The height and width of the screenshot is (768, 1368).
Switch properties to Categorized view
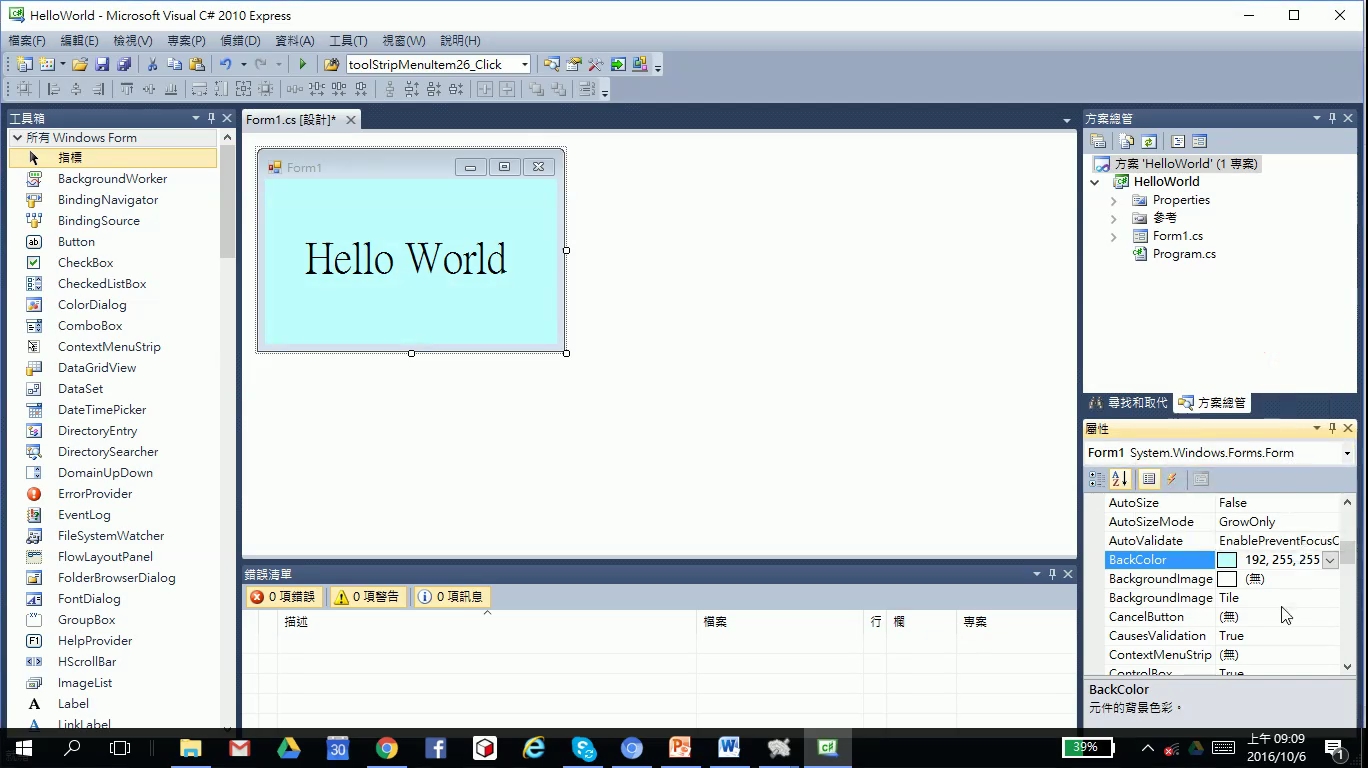[x=1098, y=479]
